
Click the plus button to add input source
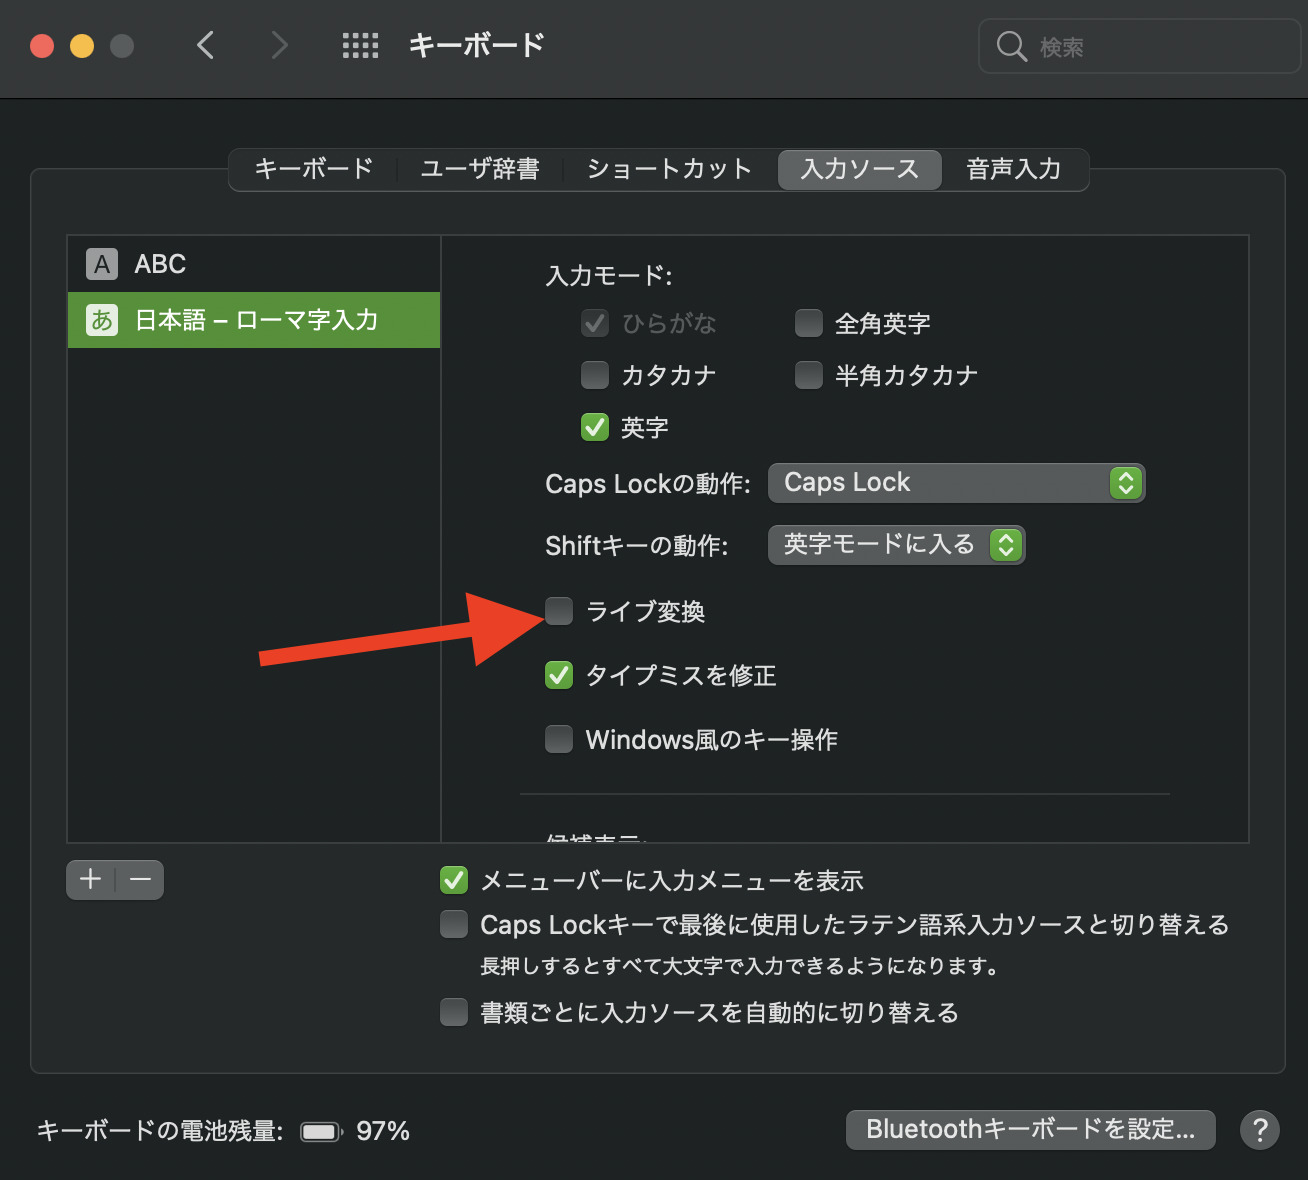[91, 880]
